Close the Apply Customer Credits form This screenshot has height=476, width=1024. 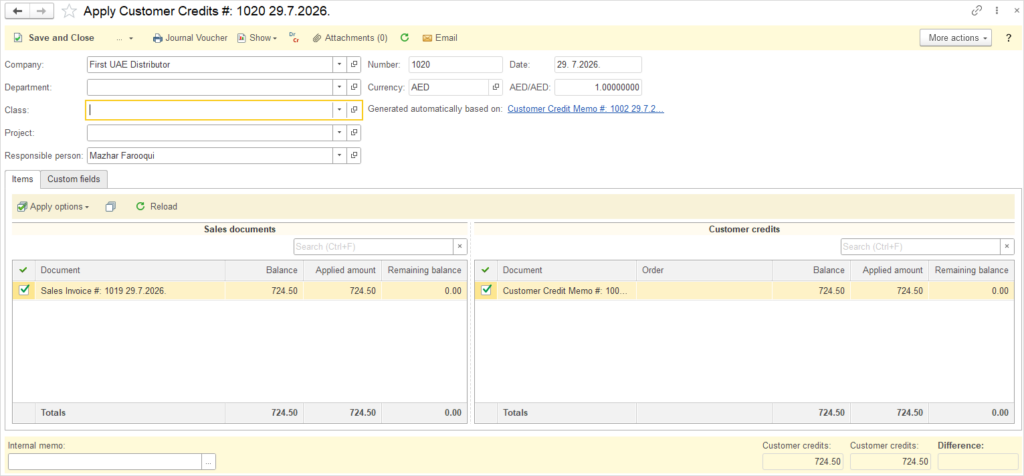[x=1014, y=10]
